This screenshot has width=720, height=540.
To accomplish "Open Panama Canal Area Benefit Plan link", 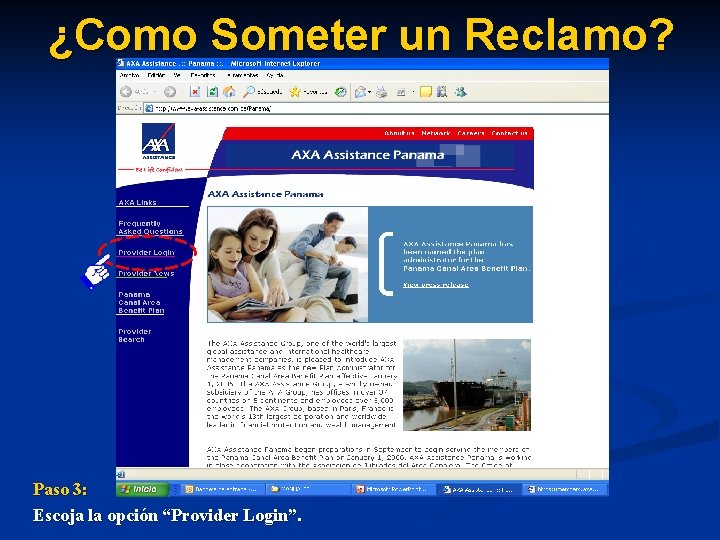I will pos(141,303).
